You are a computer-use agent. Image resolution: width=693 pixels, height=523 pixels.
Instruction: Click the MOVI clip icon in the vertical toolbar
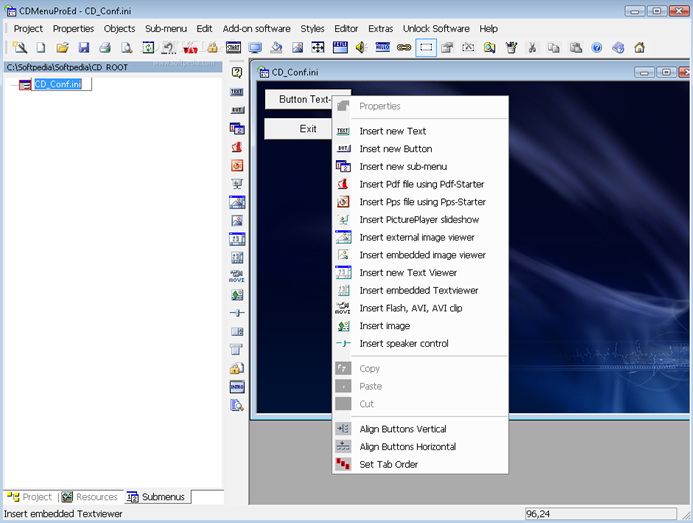(237, 276)
